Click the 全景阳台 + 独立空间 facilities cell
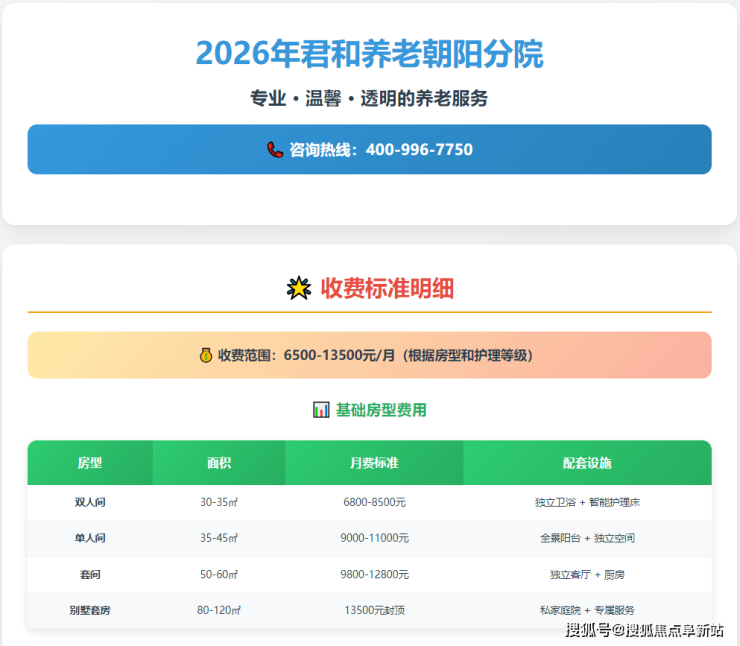Screen dimensions: 740x646 pos(587,538)
